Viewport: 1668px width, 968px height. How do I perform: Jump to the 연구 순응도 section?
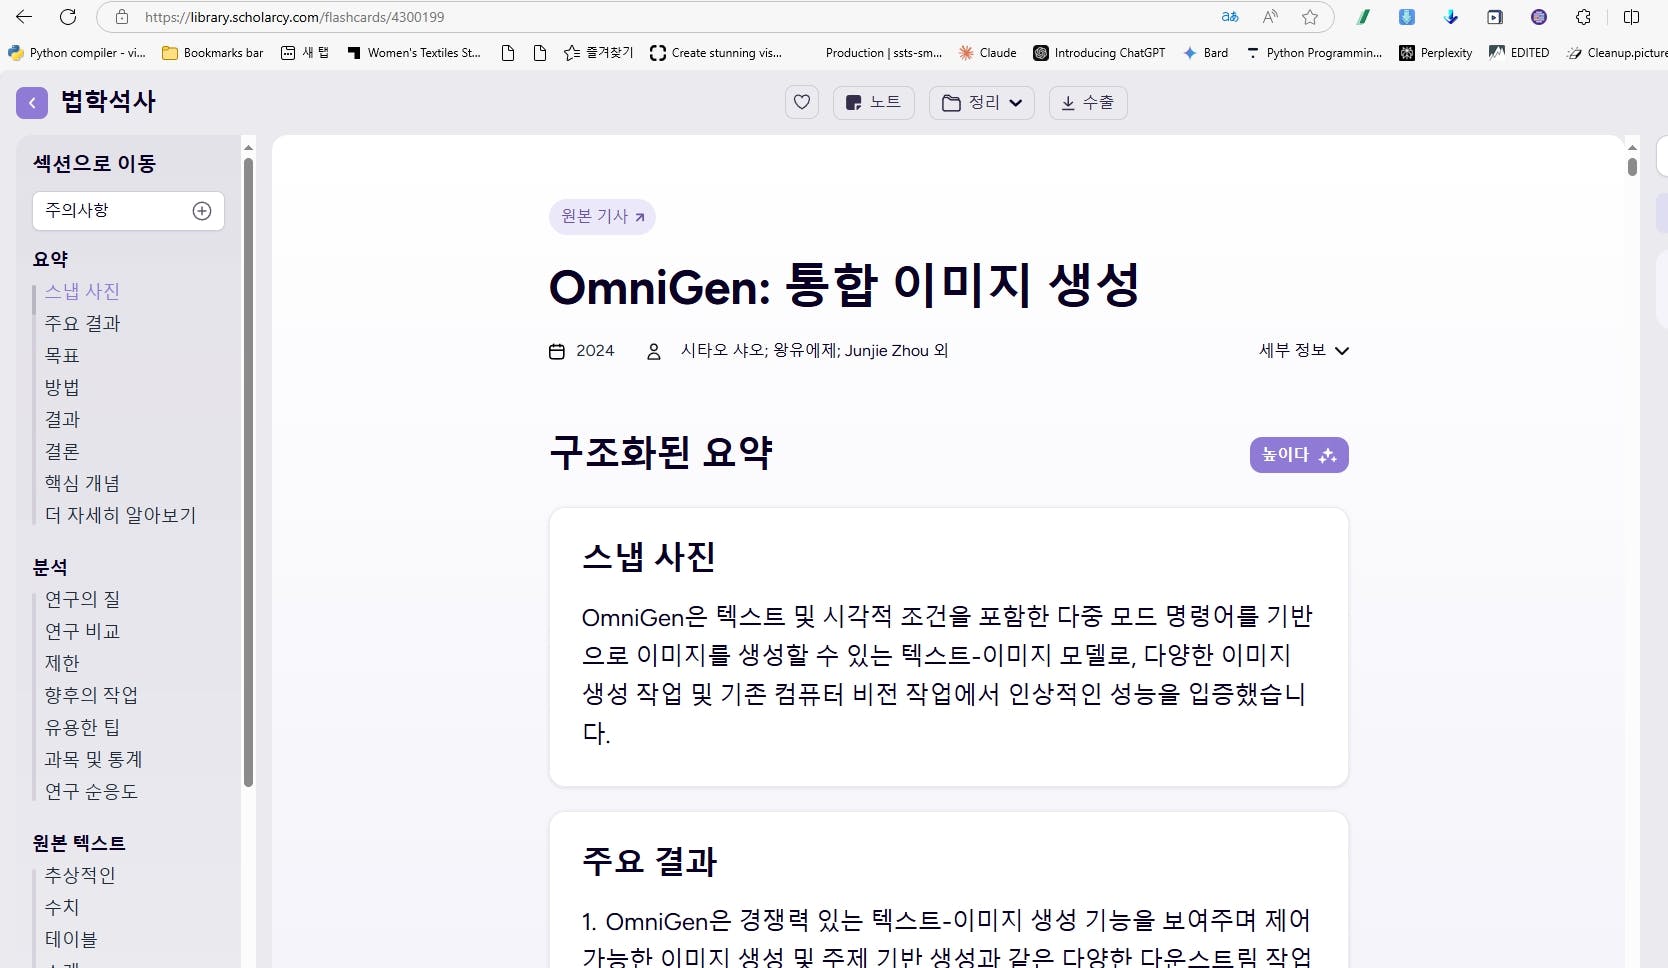tap(91, 791)
